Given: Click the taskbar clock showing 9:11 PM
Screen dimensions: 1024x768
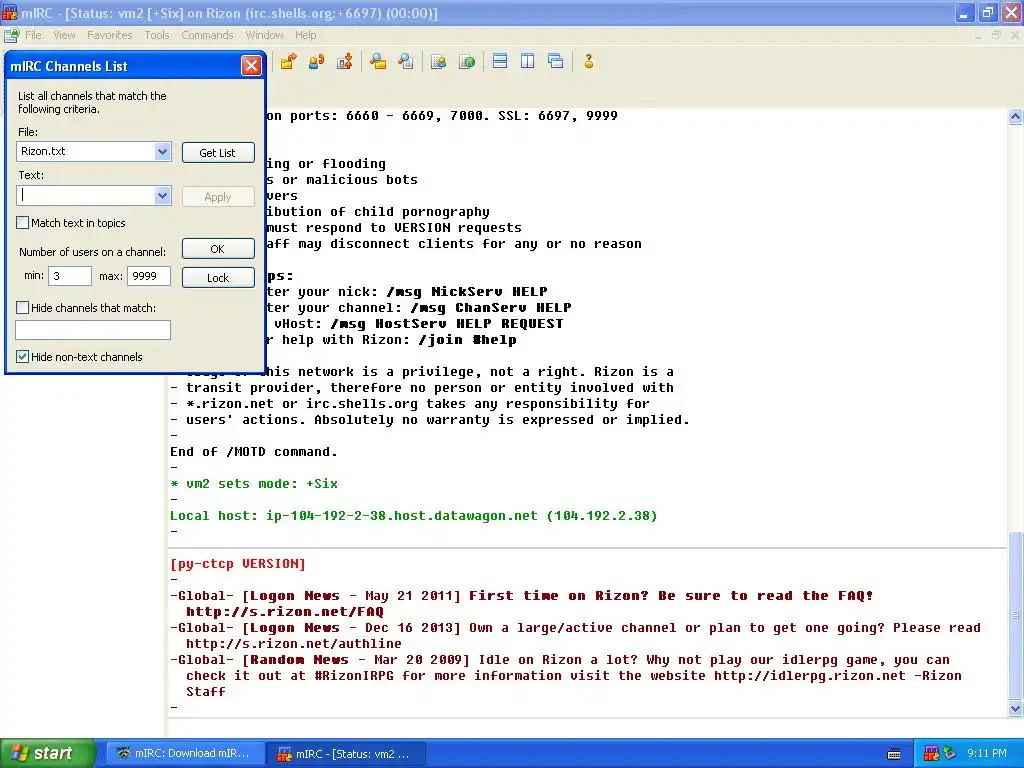Looking at the screenshot, I should 987,754.
